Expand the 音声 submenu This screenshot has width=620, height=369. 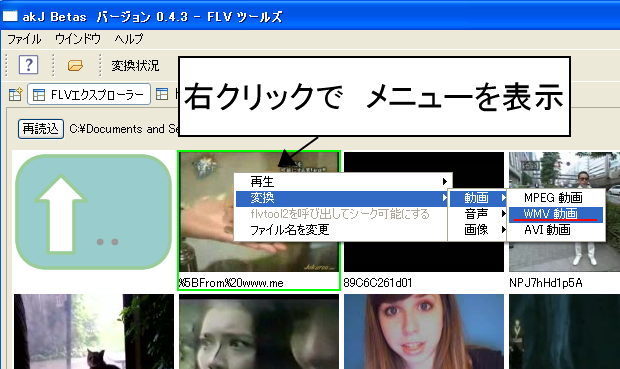478,214
